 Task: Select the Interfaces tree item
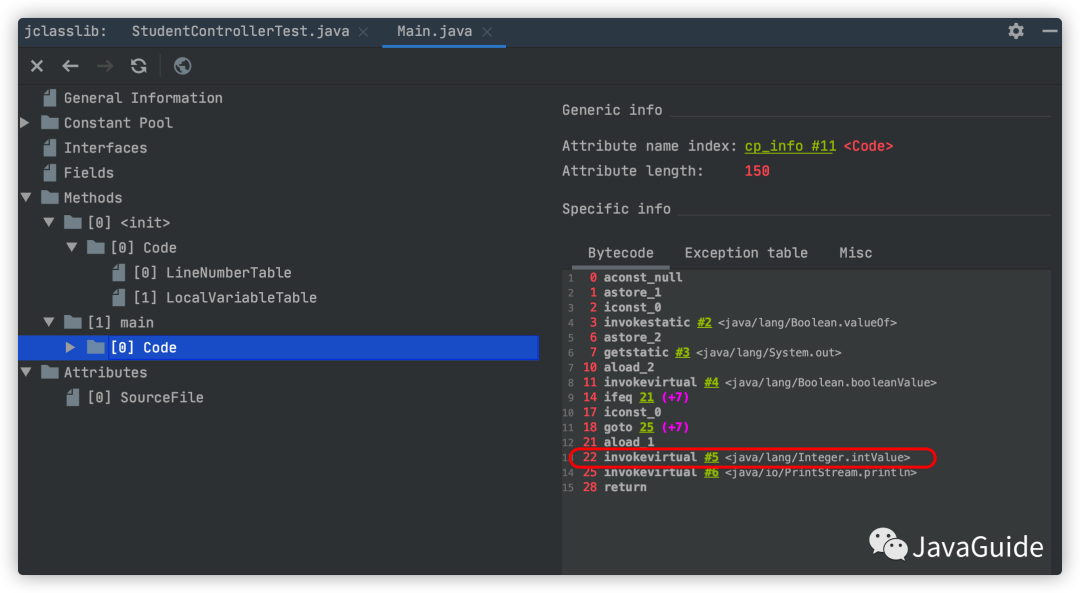(105, 148)
